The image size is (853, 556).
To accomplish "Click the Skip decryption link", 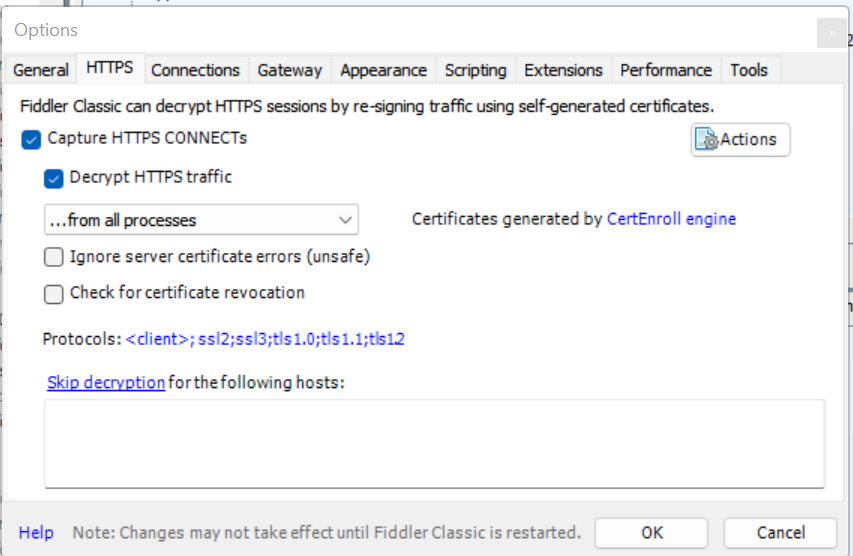I will pos(106,382).
